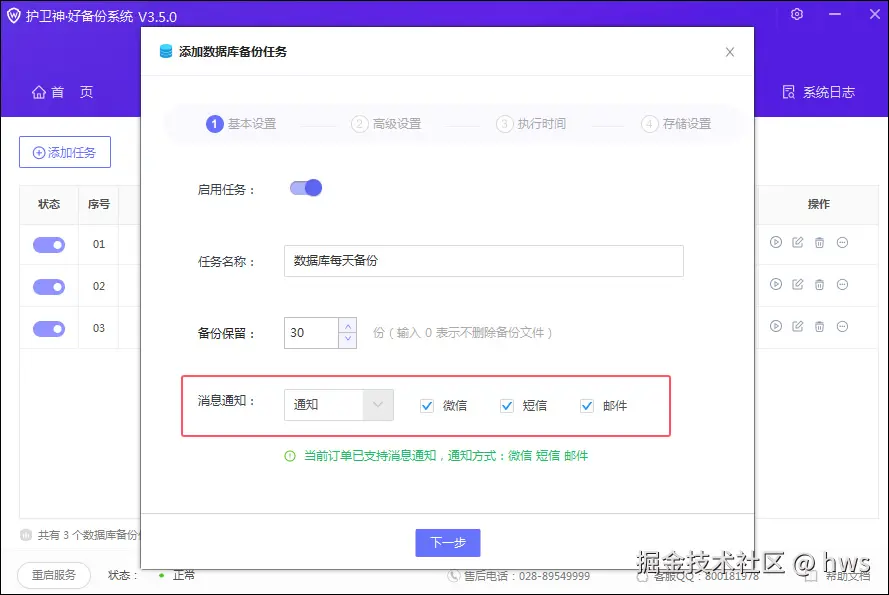
Task: Uncheck the 微信 notification checkbox
Action: pos(427,405)
